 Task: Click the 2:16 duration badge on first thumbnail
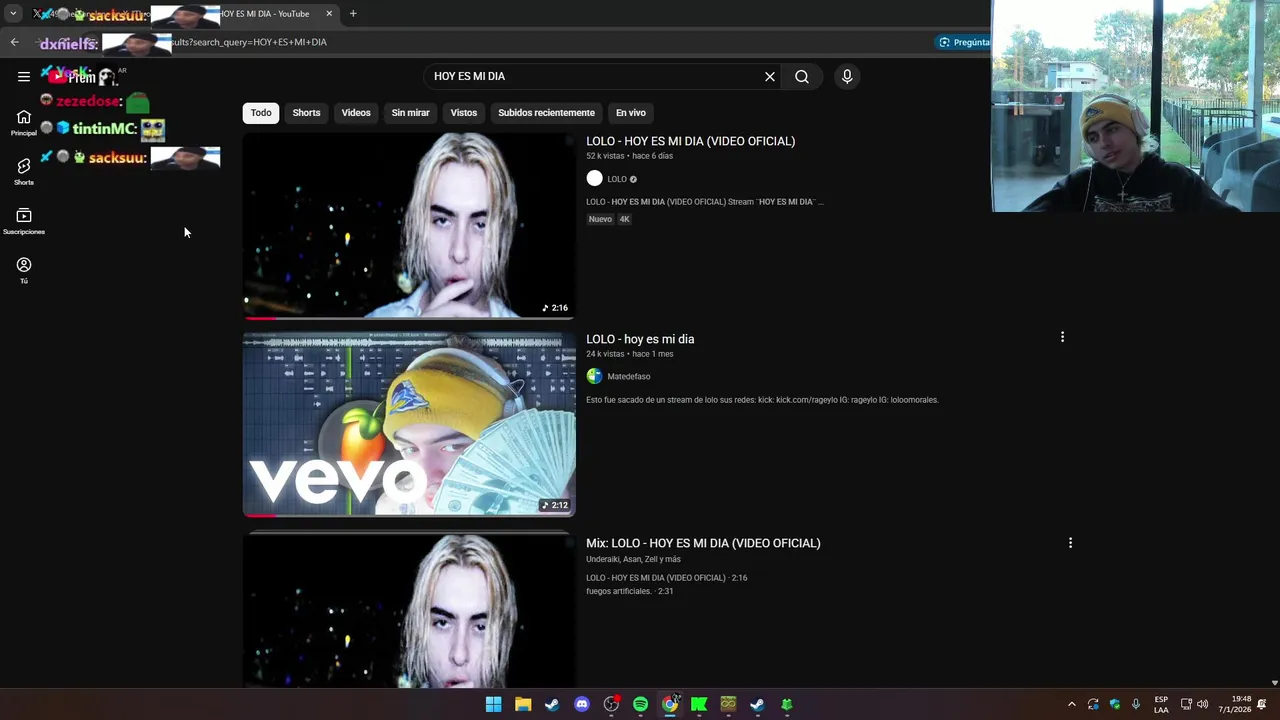tap(555, 308)
